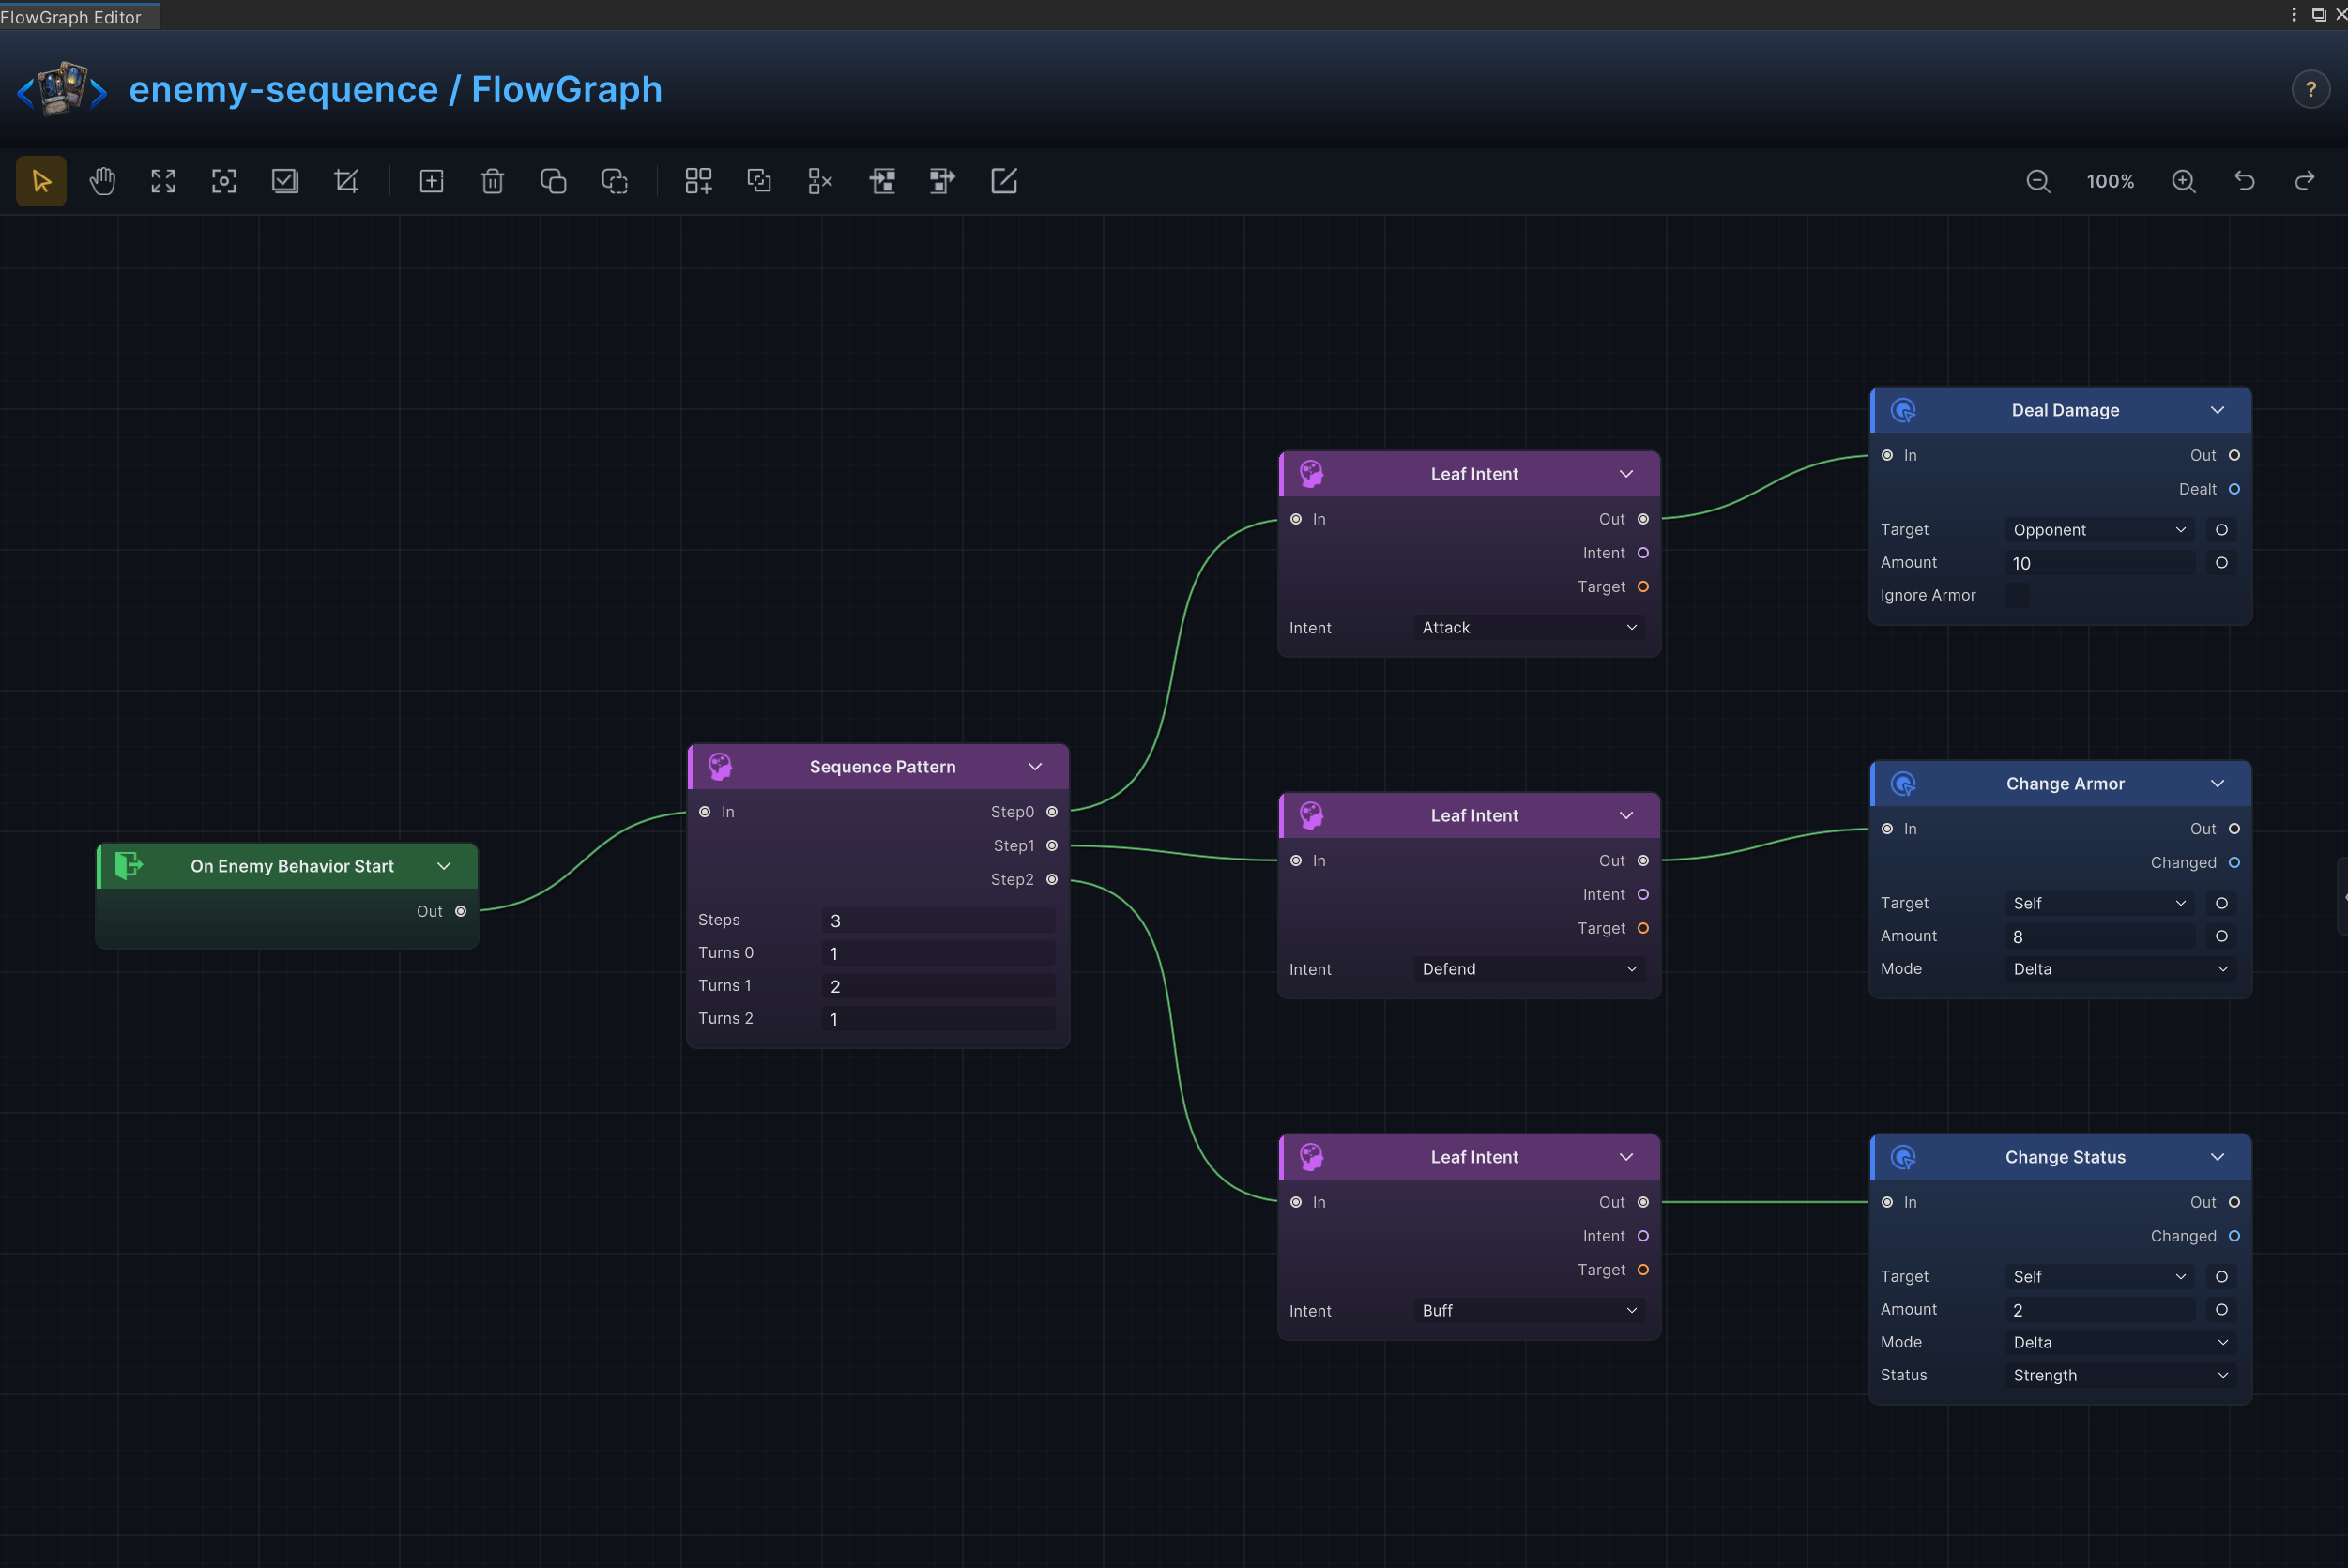2348x1568 pixels.
Task: Click the enemy-sequence card logo icon
Action: (62, 89)
